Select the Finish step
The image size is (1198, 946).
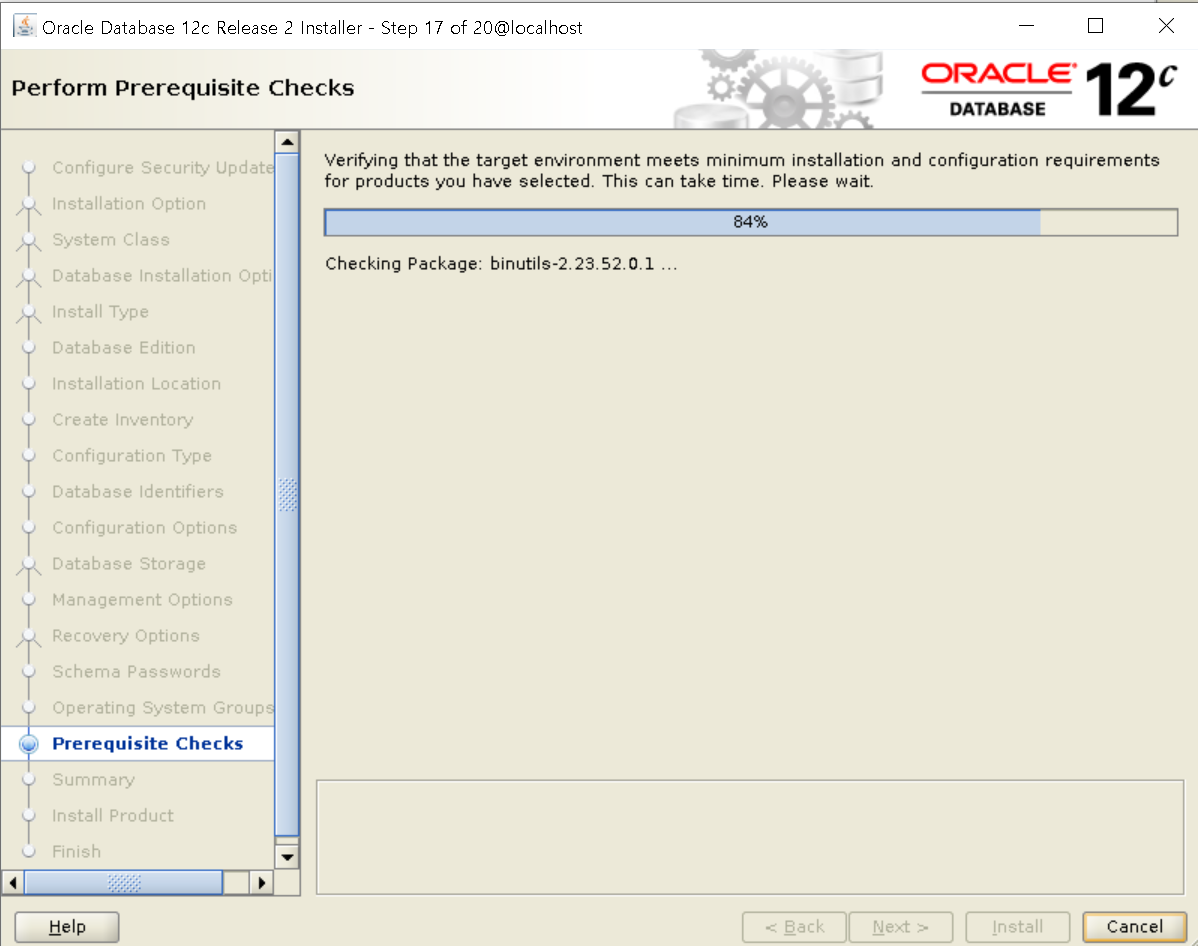[76, 850]
